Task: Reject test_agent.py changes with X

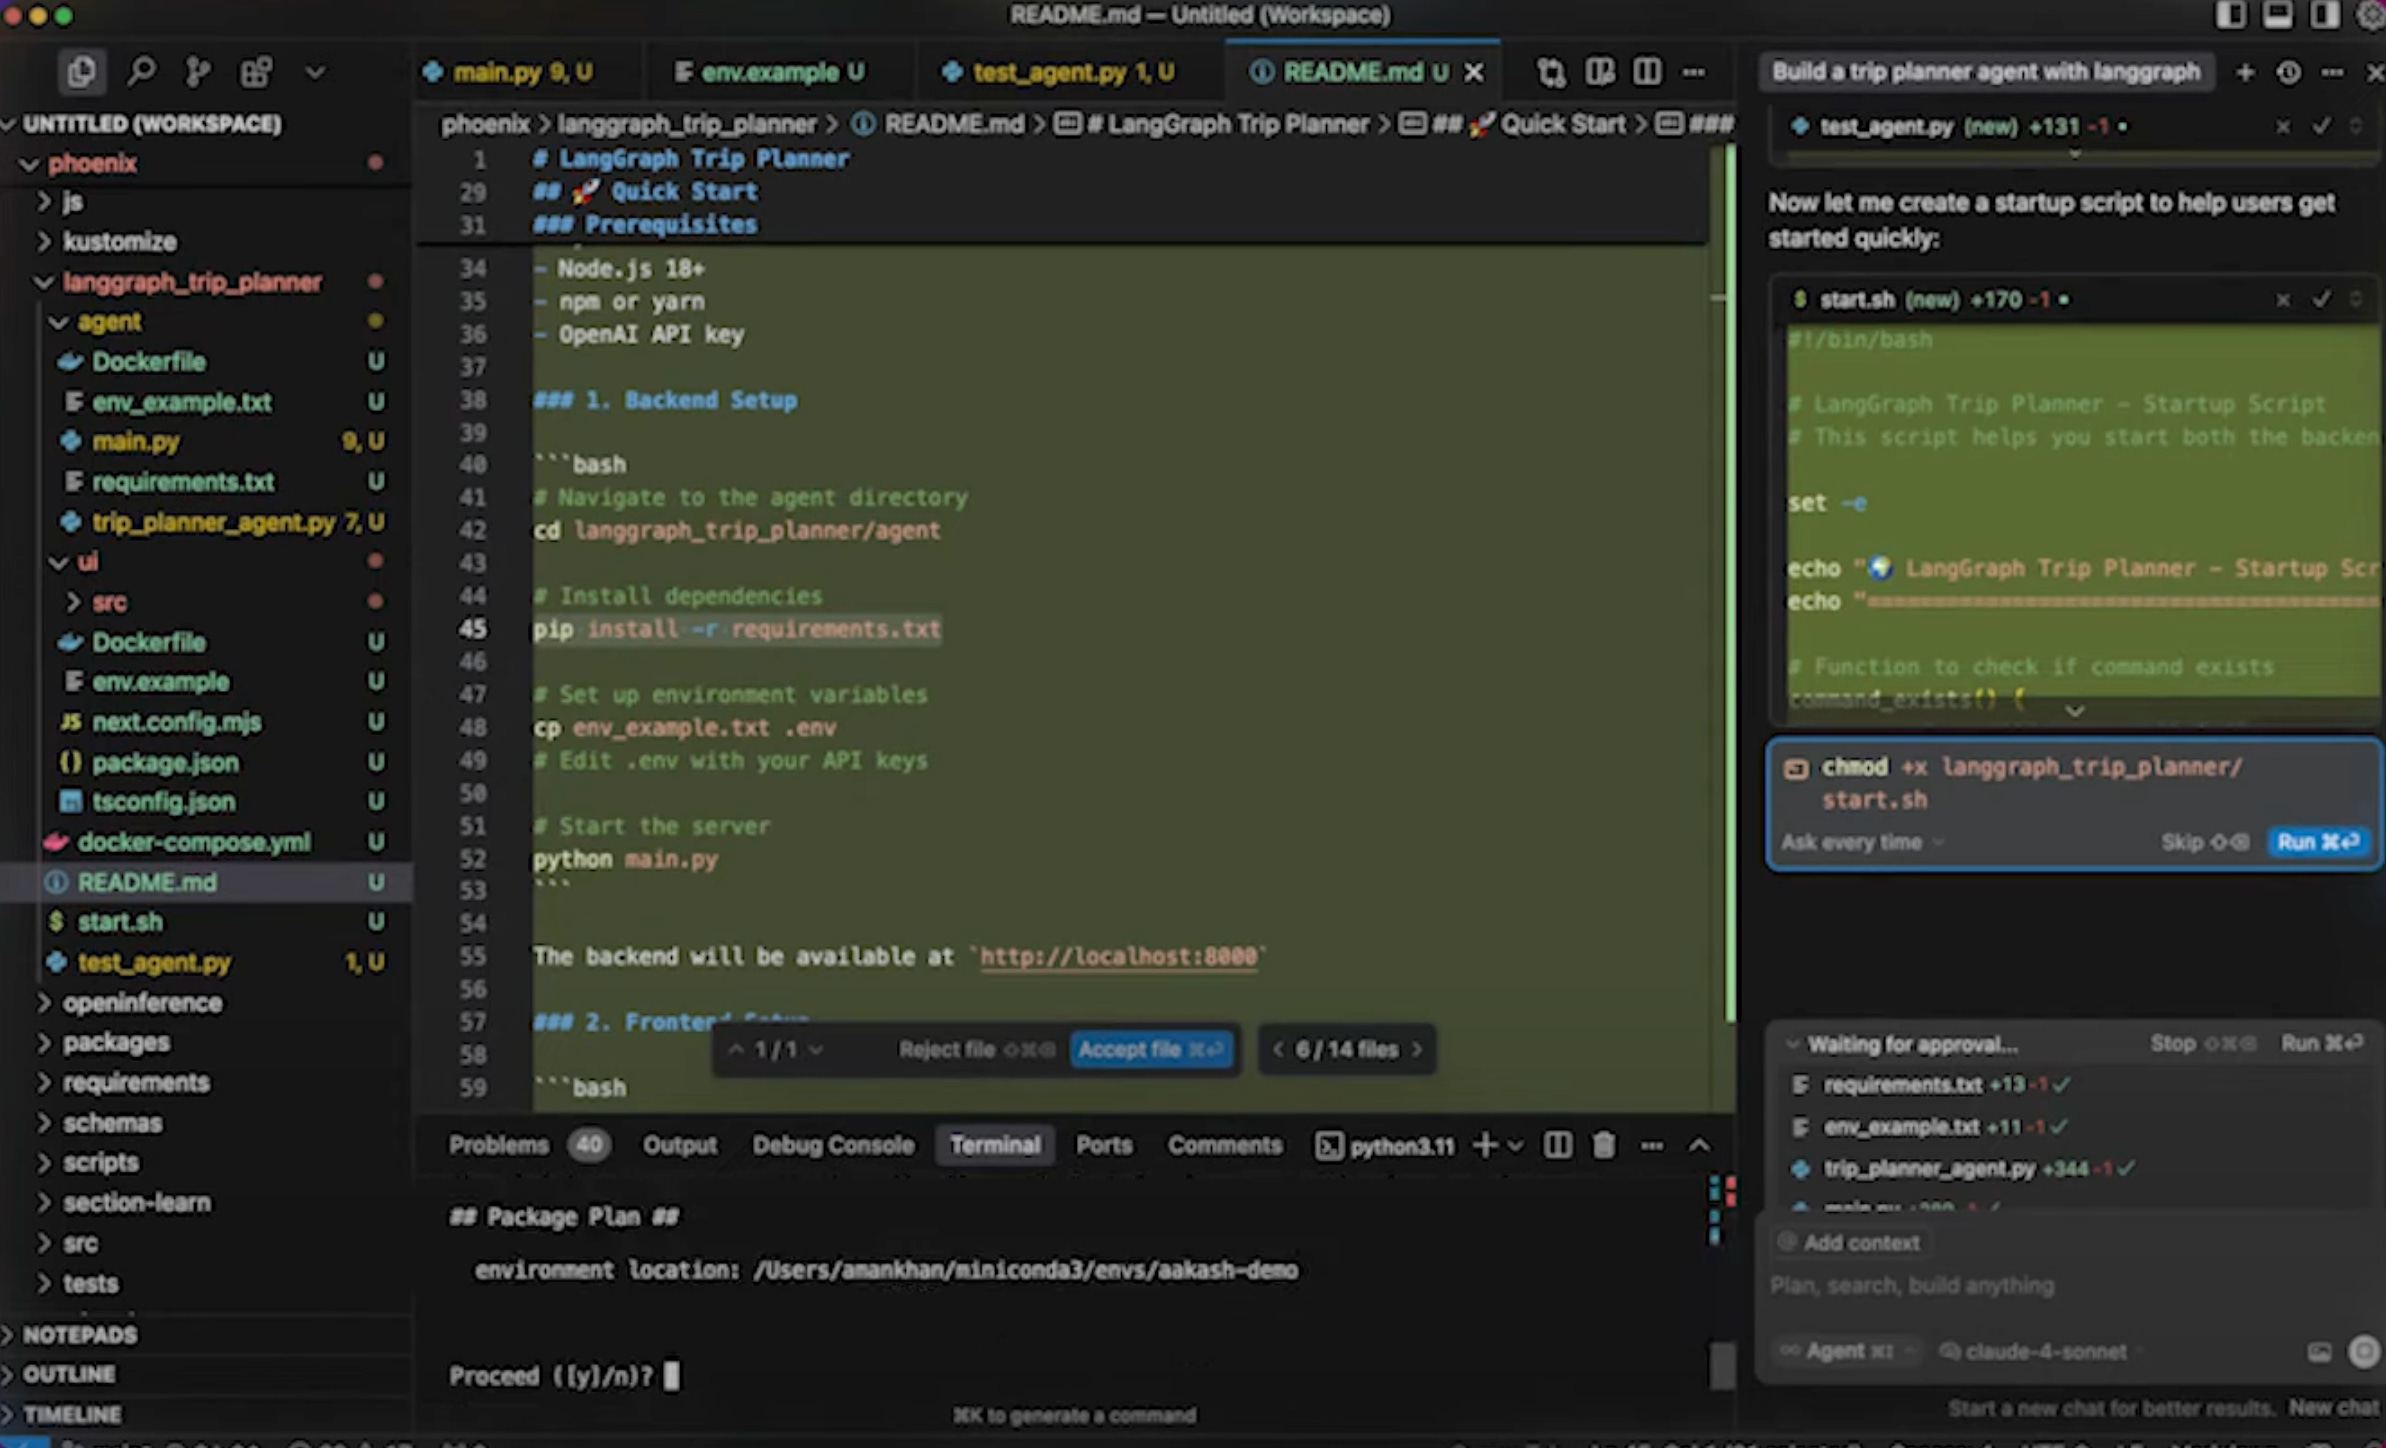Action: tap(2283, 126)
